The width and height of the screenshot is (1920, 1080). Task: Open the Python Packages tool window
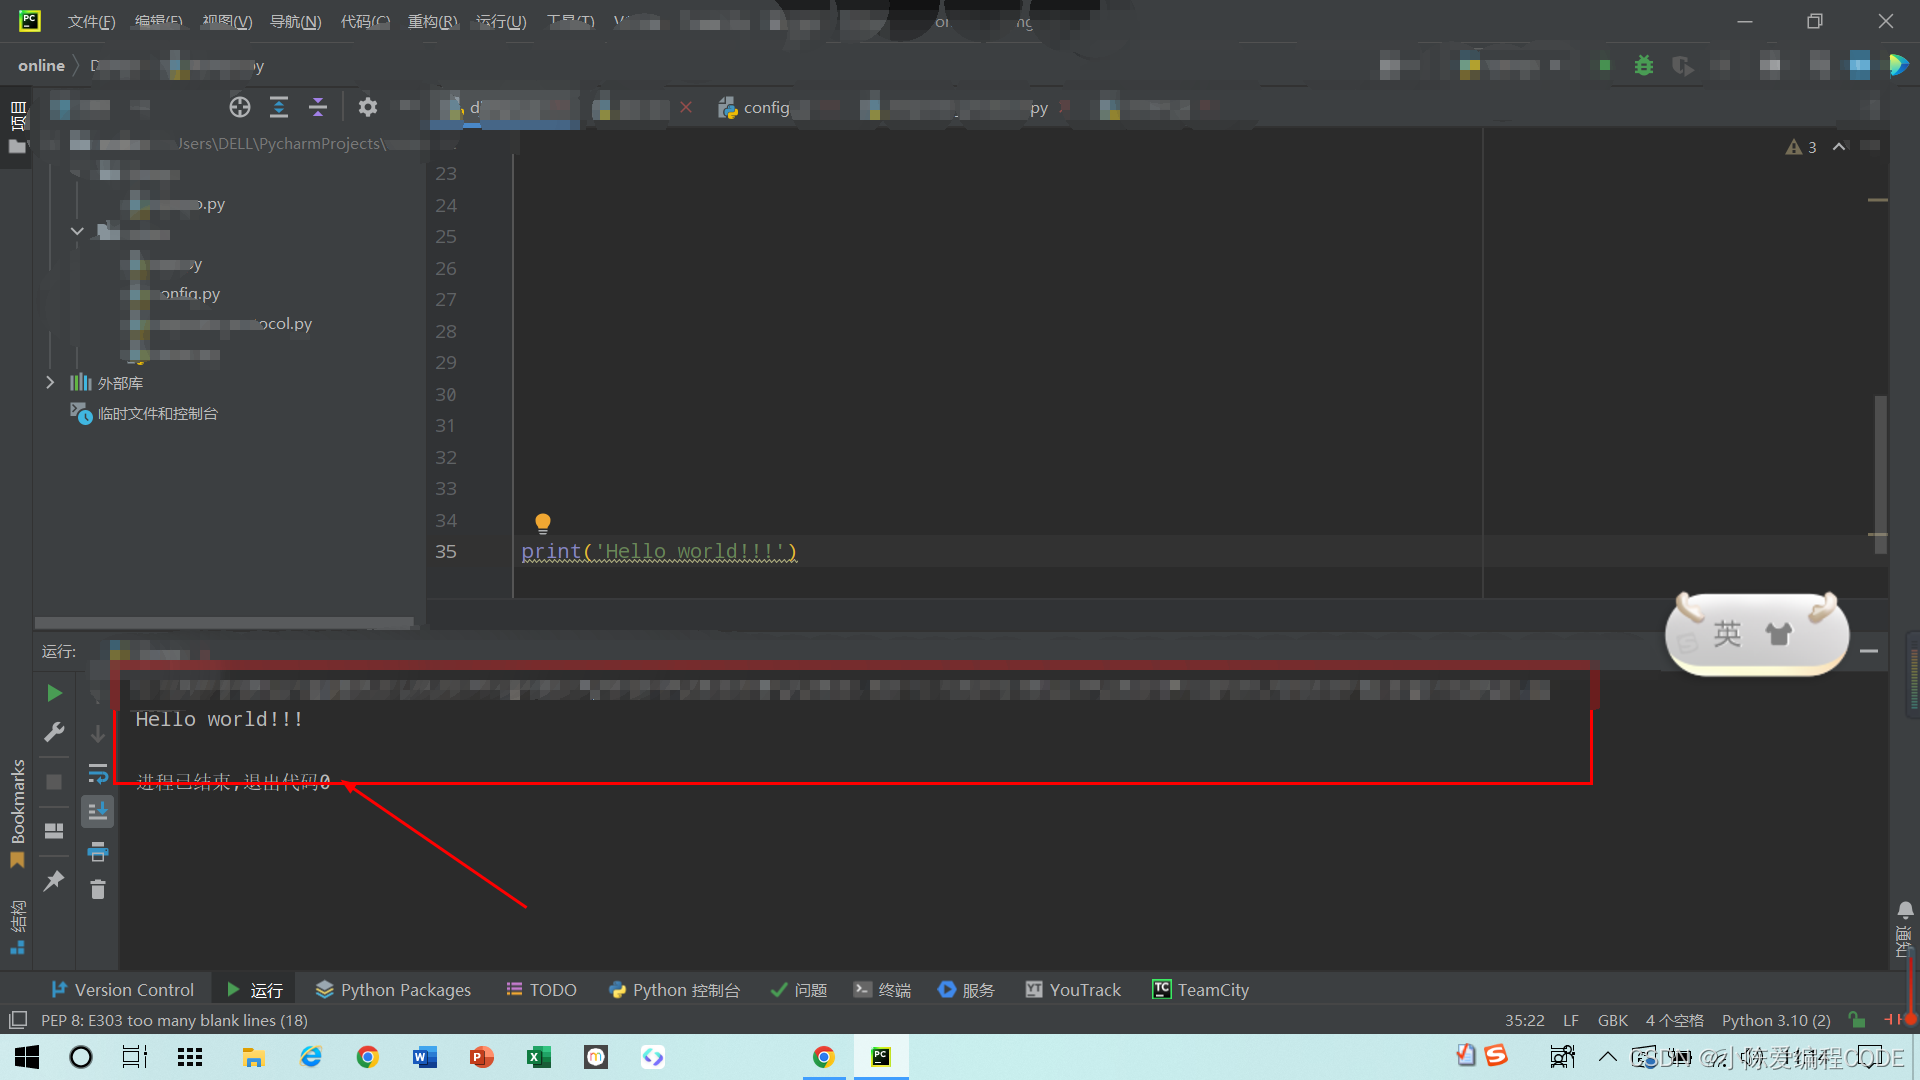393,990
